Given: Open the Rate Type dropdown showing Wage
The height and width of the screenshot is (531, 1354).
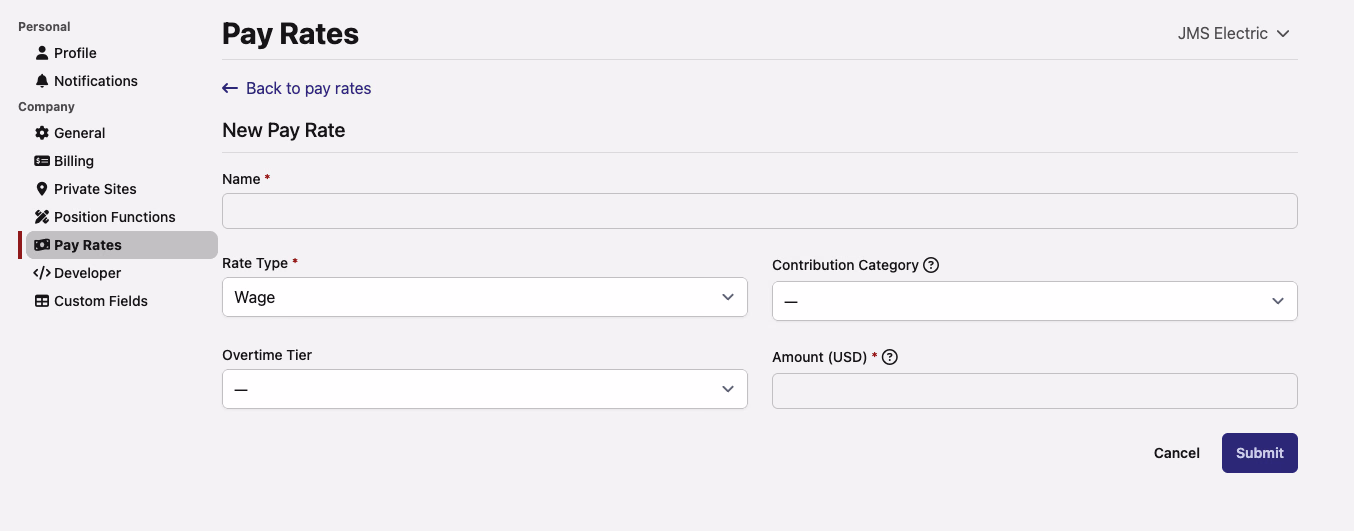Looking at the screenshot, I should tap(484, 297).
